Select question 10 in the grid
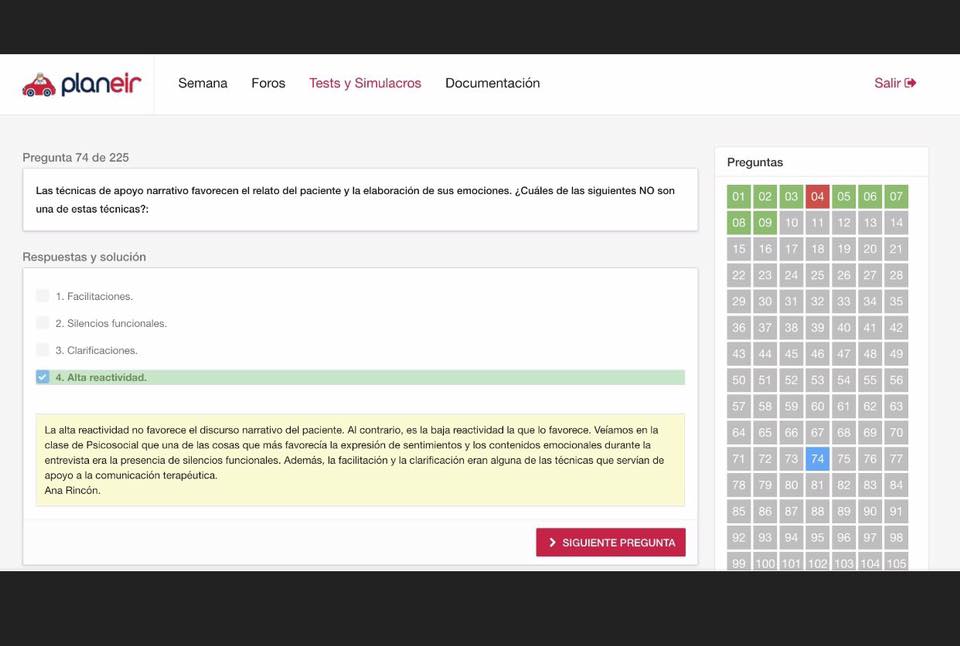 [791, 223]
